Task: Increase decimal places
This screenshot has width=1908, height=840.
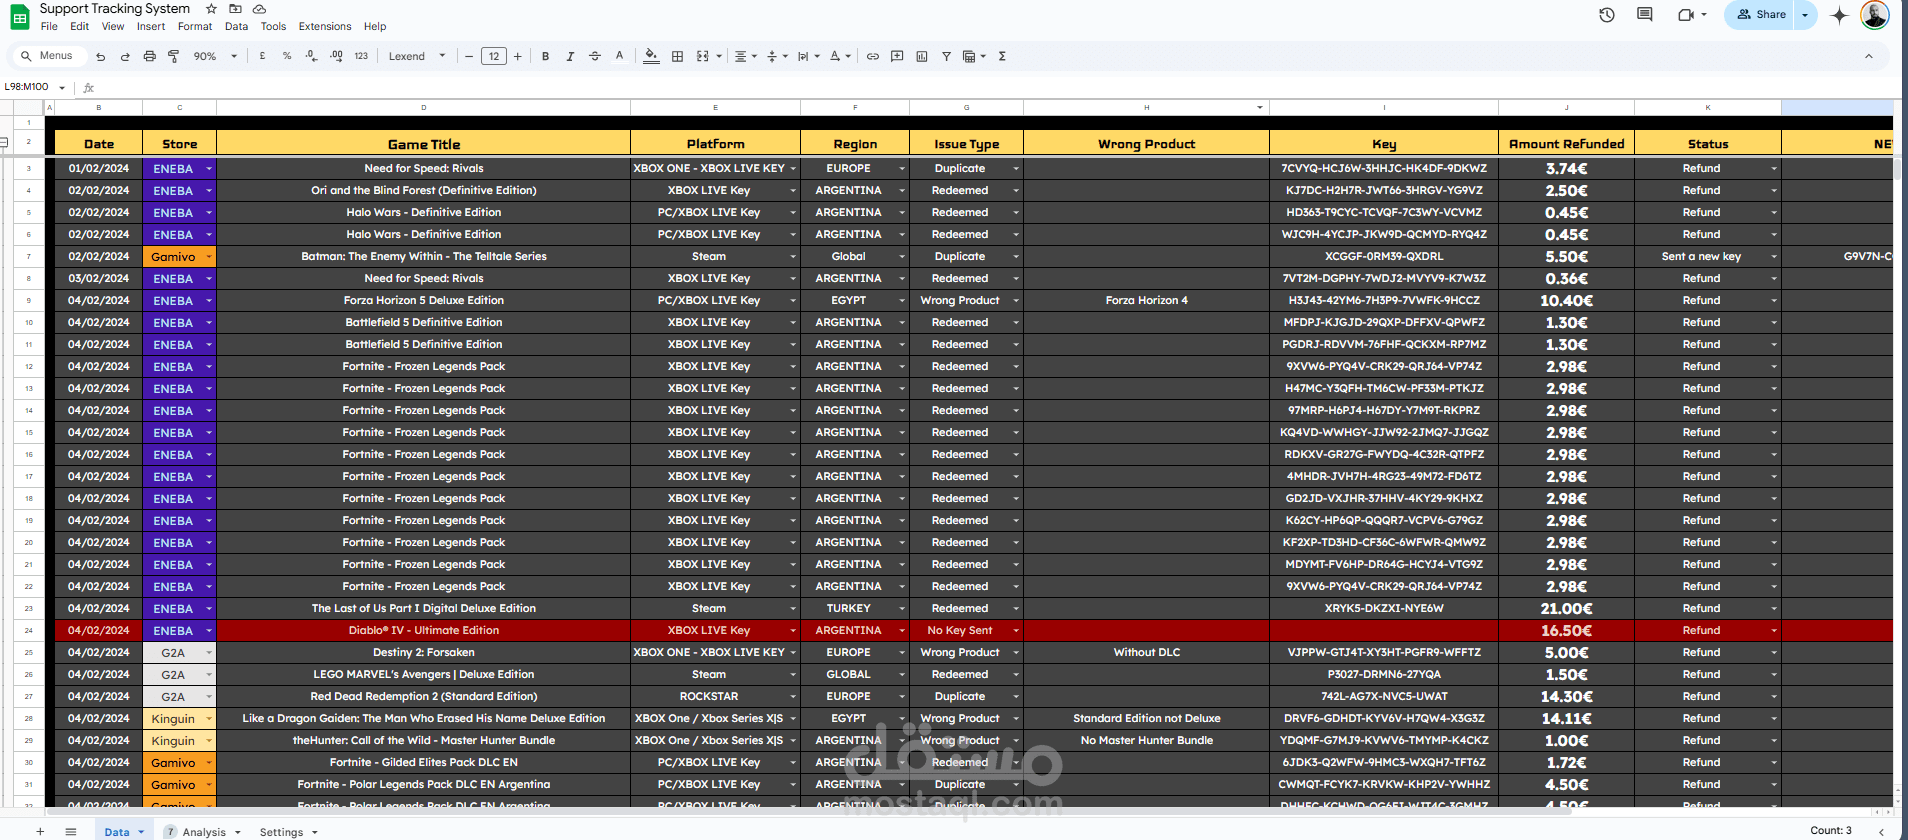Action: 336,56
